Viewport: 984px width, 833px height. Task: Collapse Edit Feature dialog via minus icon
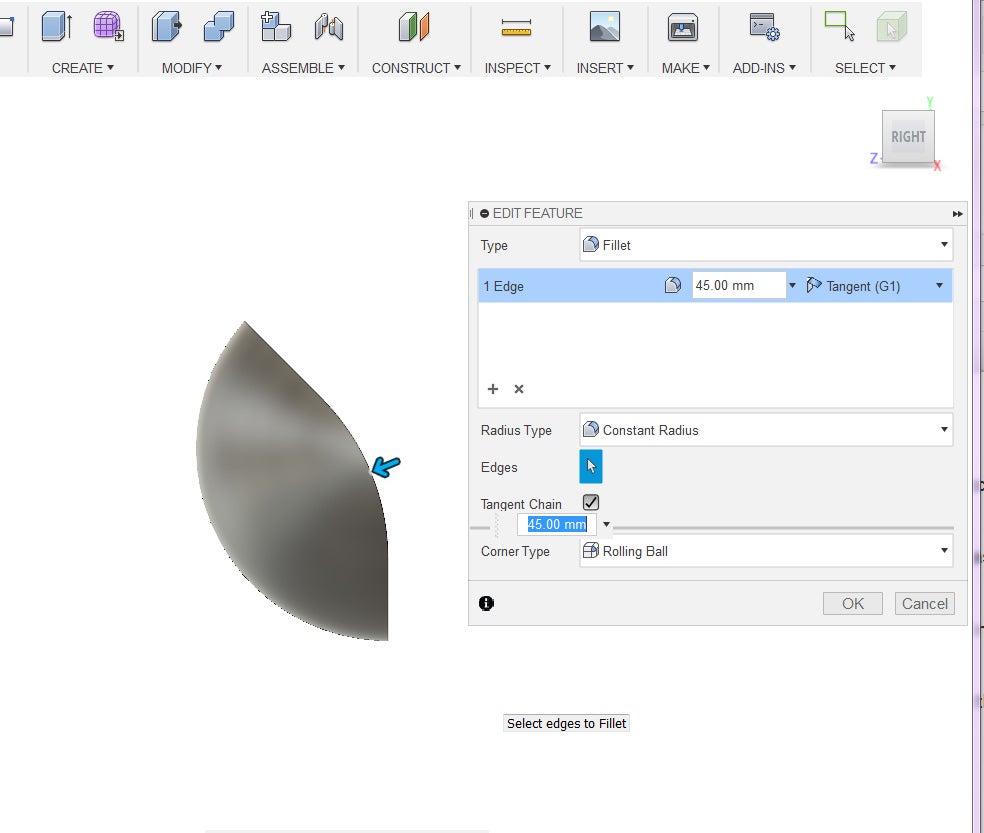point(484,213)
